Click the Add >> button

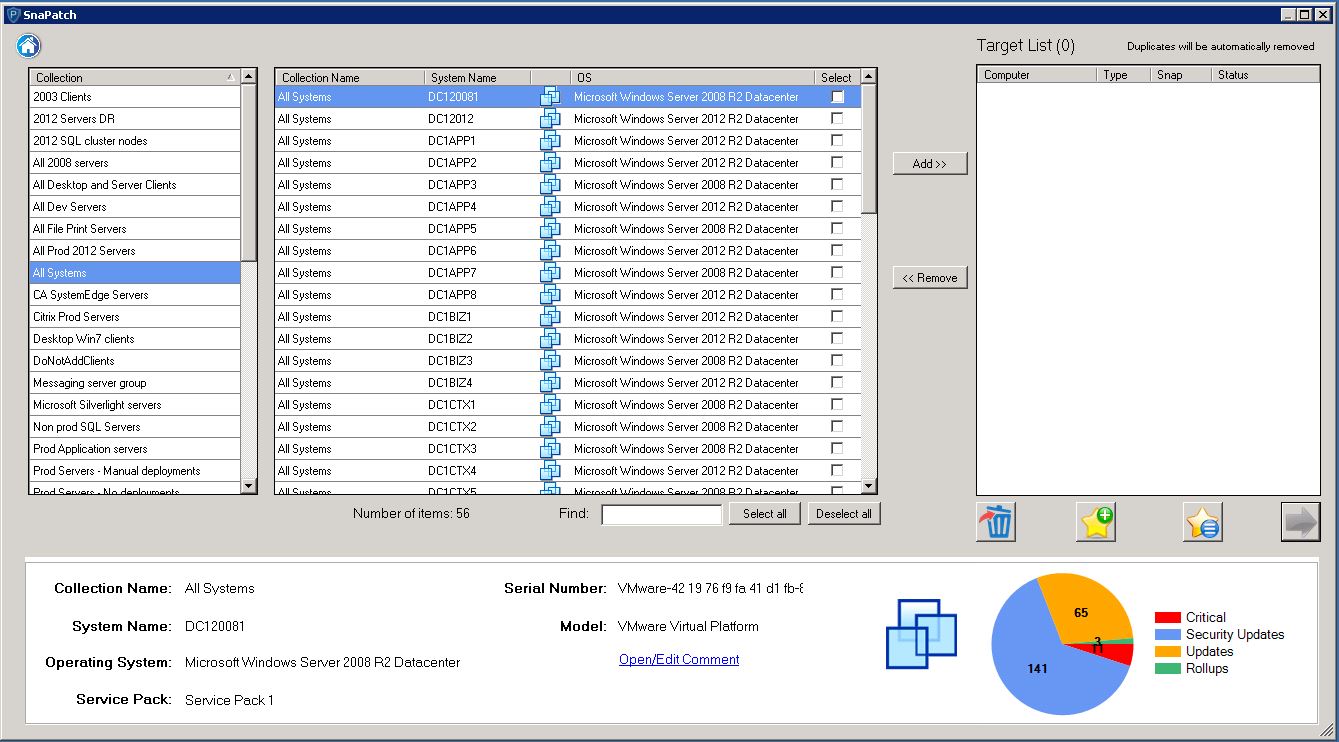click(x=930, y=164)
